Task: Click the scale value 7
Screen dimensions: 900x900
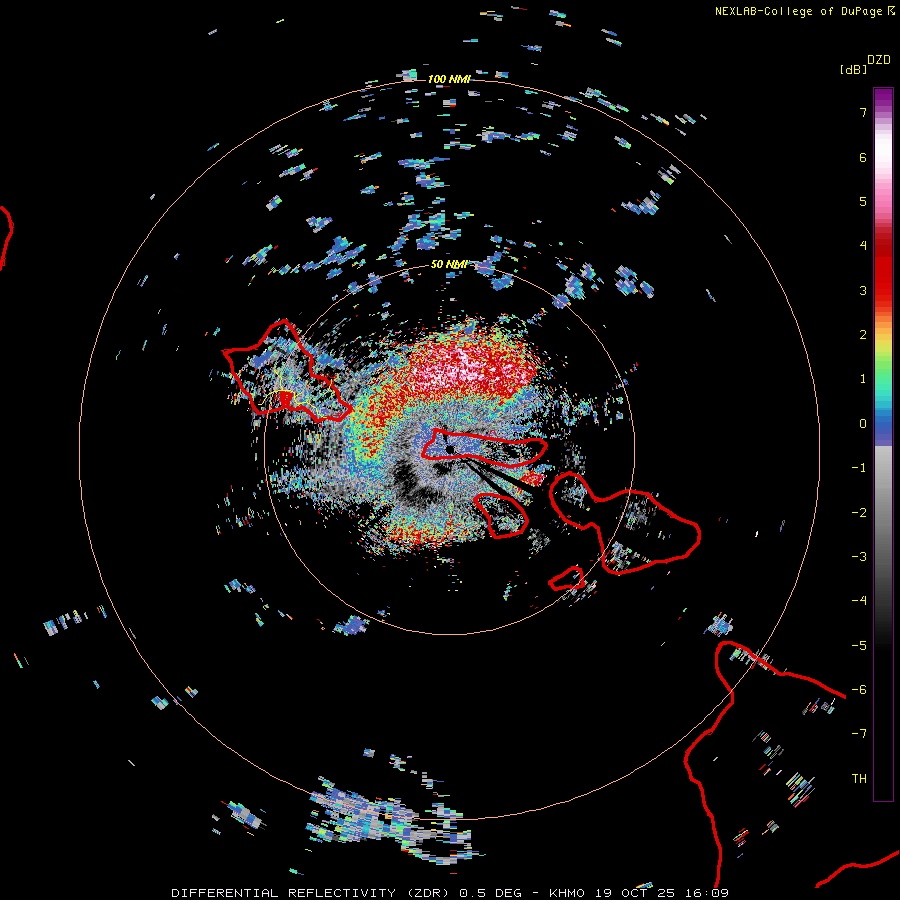Action: (x=863, y=112)
